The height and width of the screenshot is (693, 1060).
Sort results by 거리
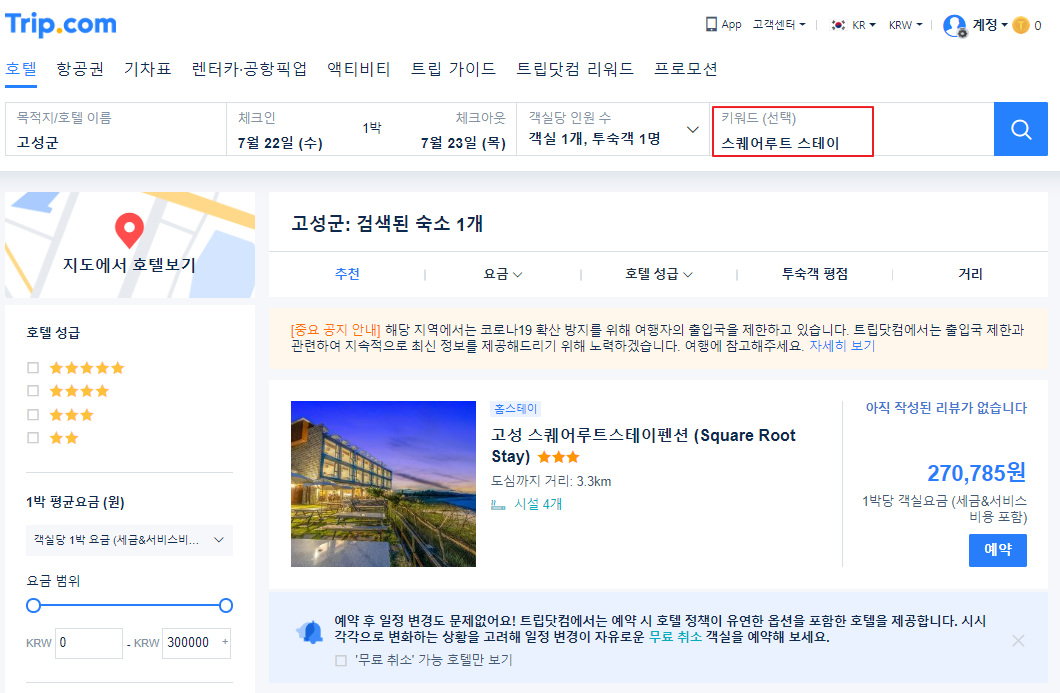[970, 274]
